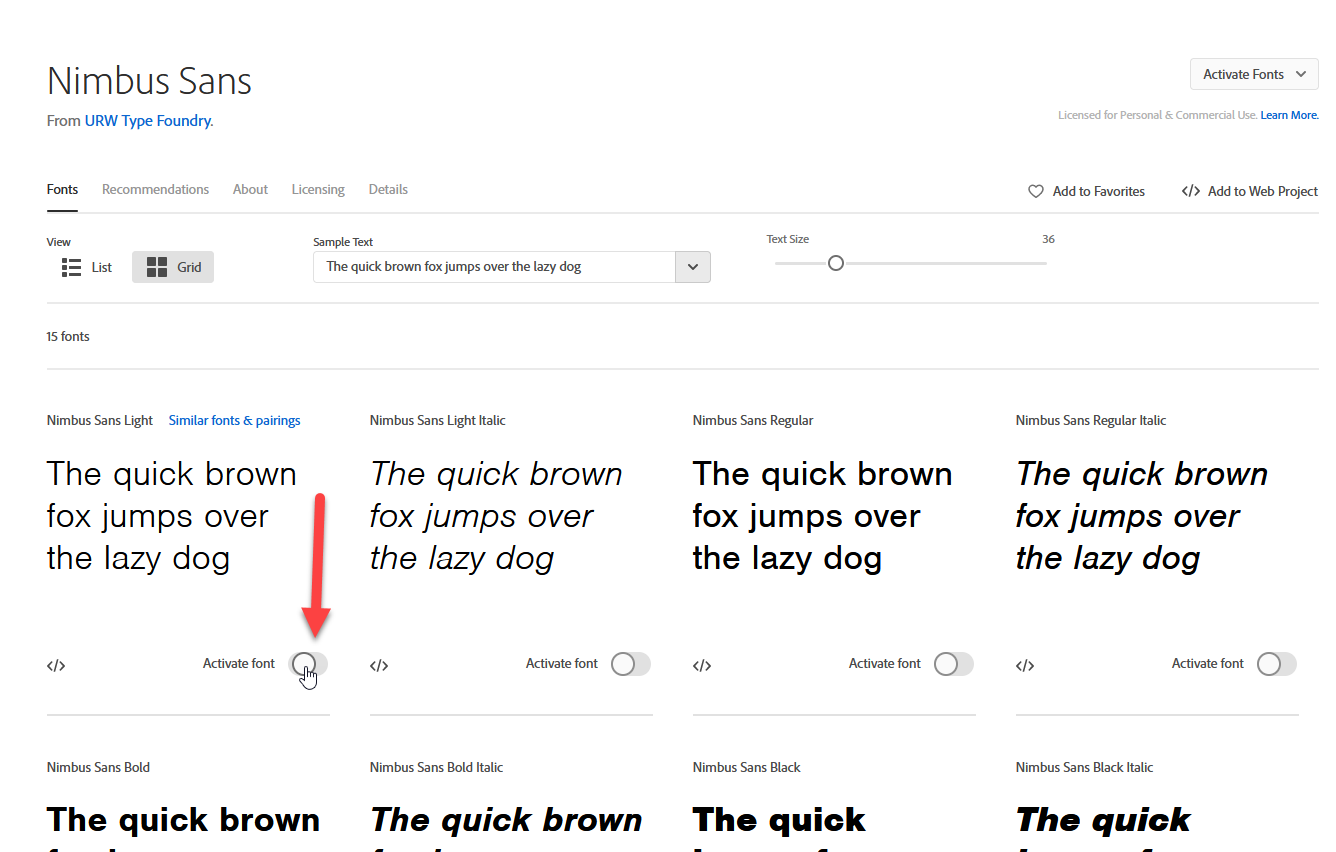This screenshot has height=852, width=1336.
Task: Click the Nimbus Sans Black Italic font name
Action: click(1084, 767)
